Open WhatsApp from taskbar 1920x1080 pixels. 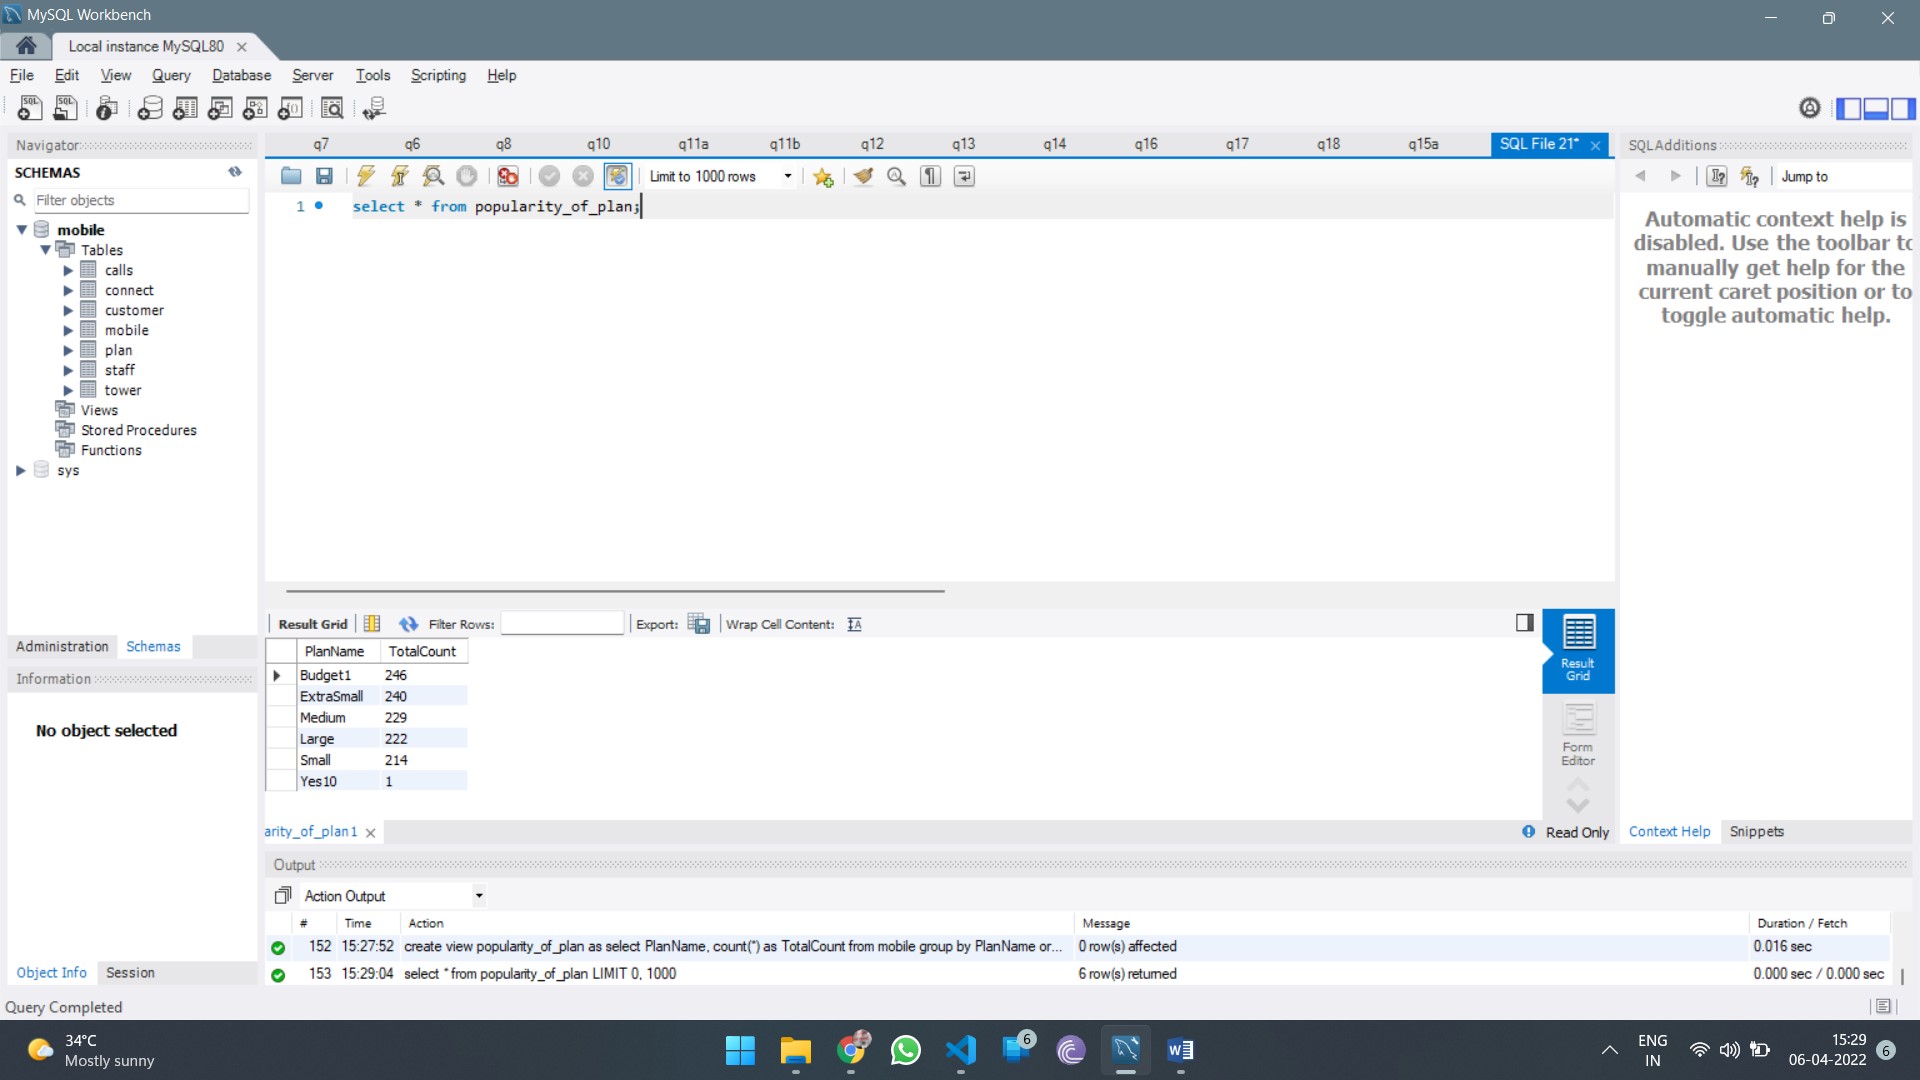click(906, 1050)
